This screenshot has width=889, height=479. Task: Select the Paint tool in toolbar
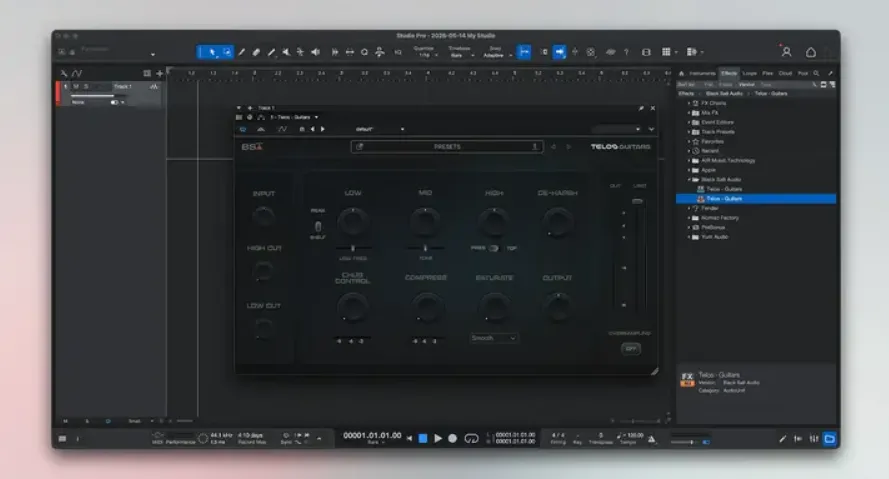click(x=271, y=52)
